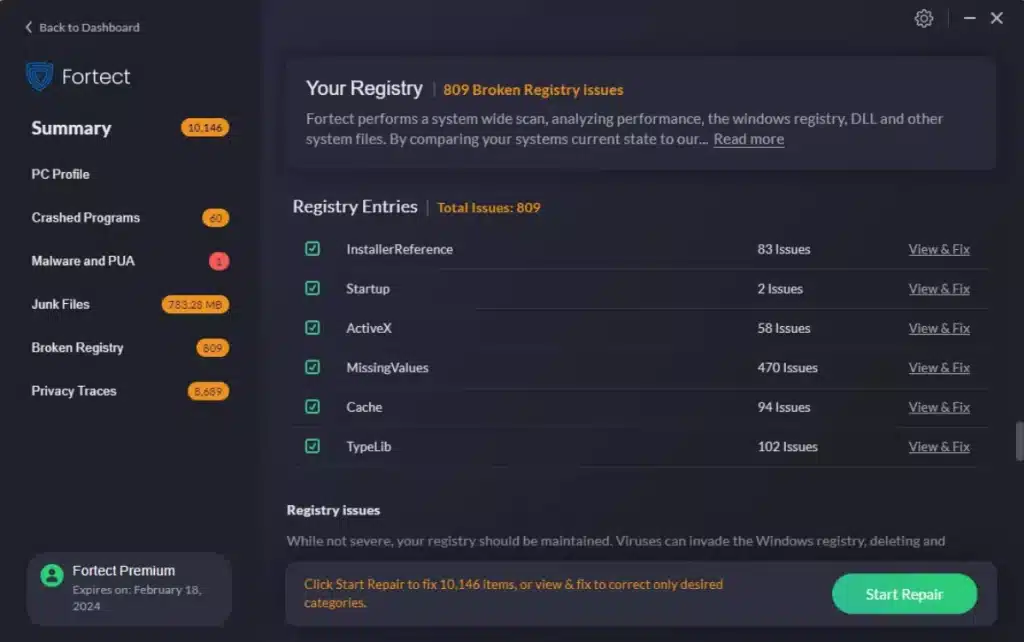Click the '470 Issues' count
Screen dimensions: 1024x642
[x=787, y=368]
